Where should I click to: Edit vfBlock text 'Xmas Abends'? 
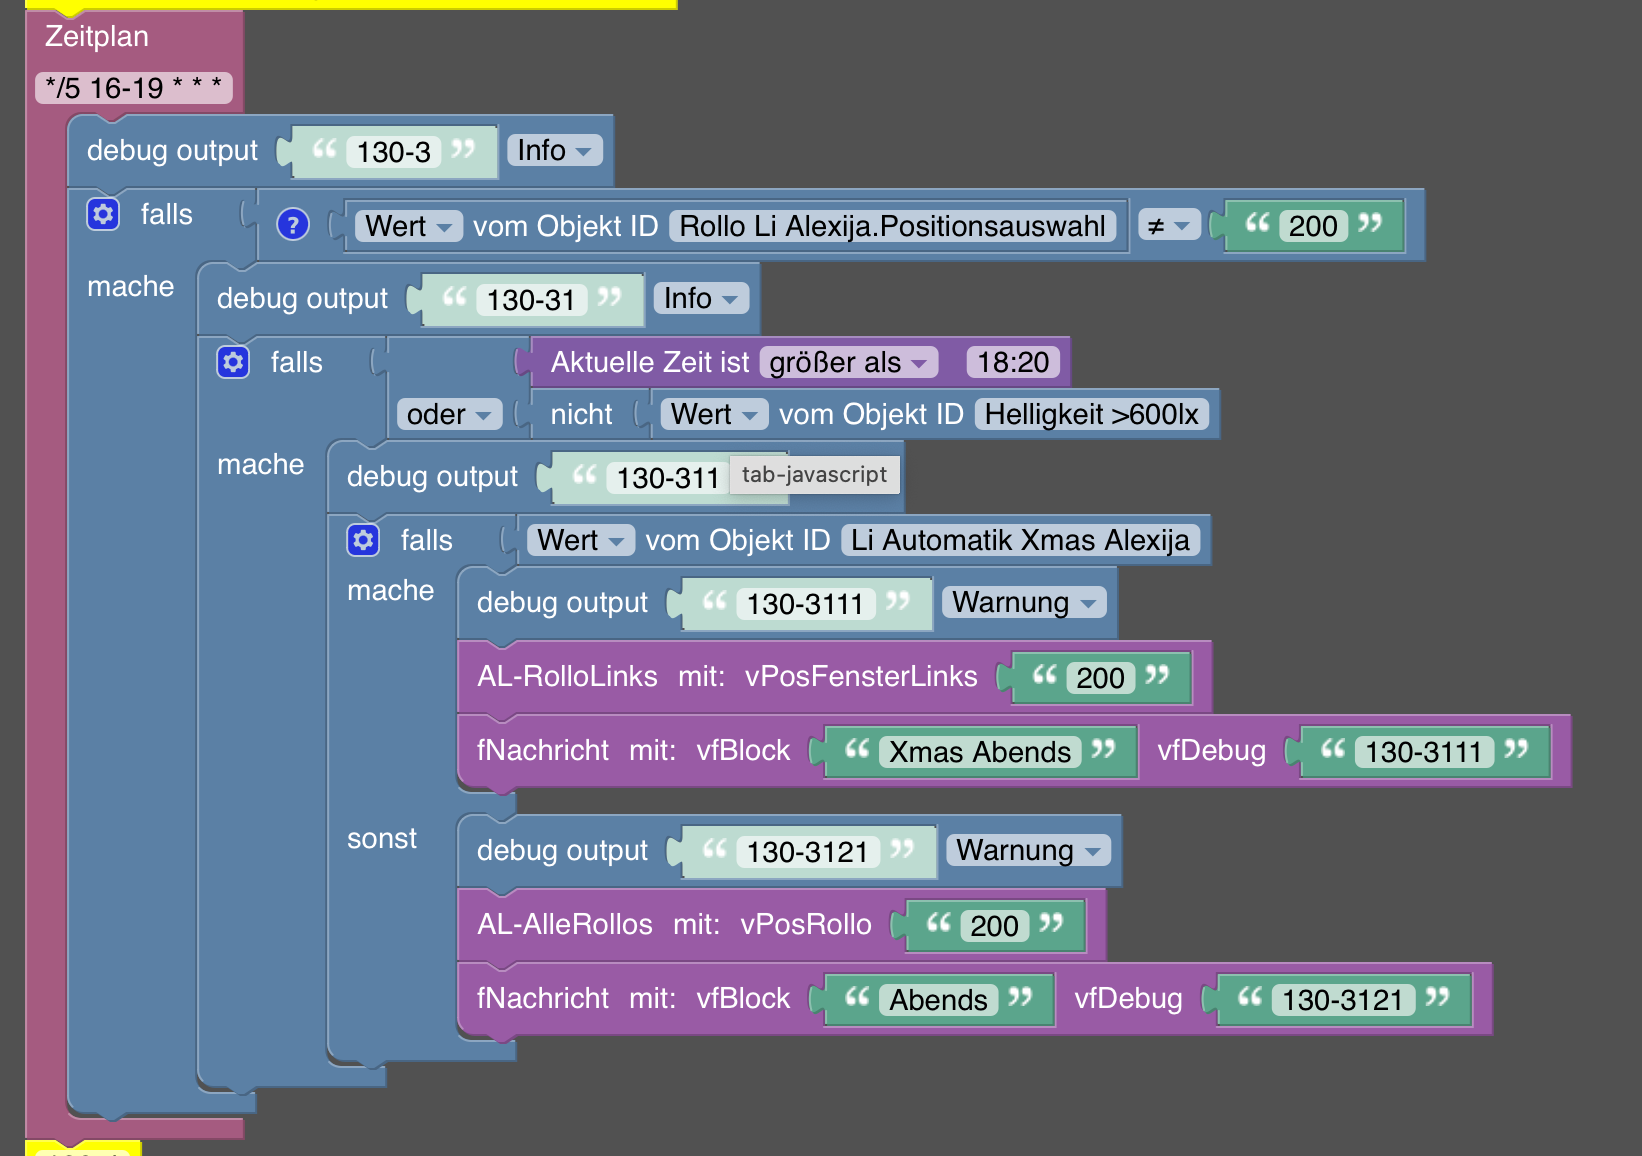980,752
